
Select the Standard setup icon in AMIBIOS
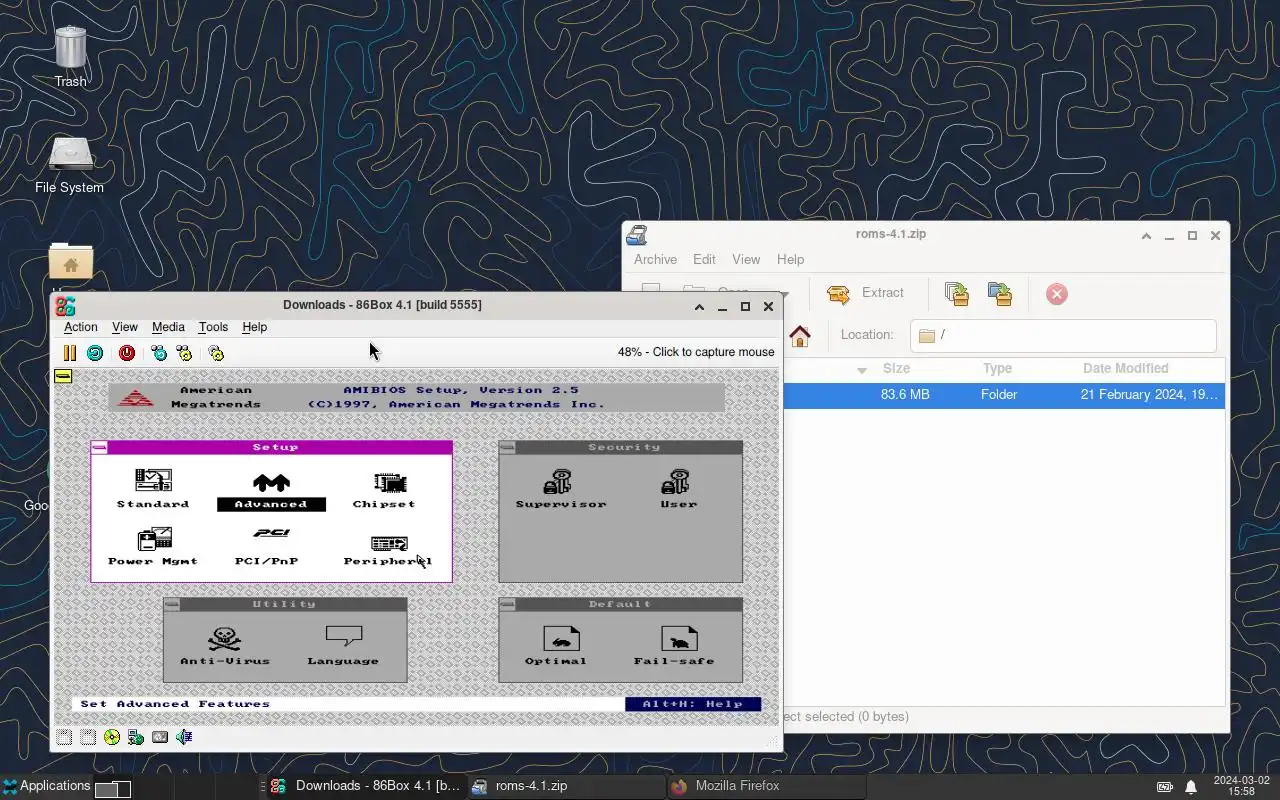tap(153, 489)
